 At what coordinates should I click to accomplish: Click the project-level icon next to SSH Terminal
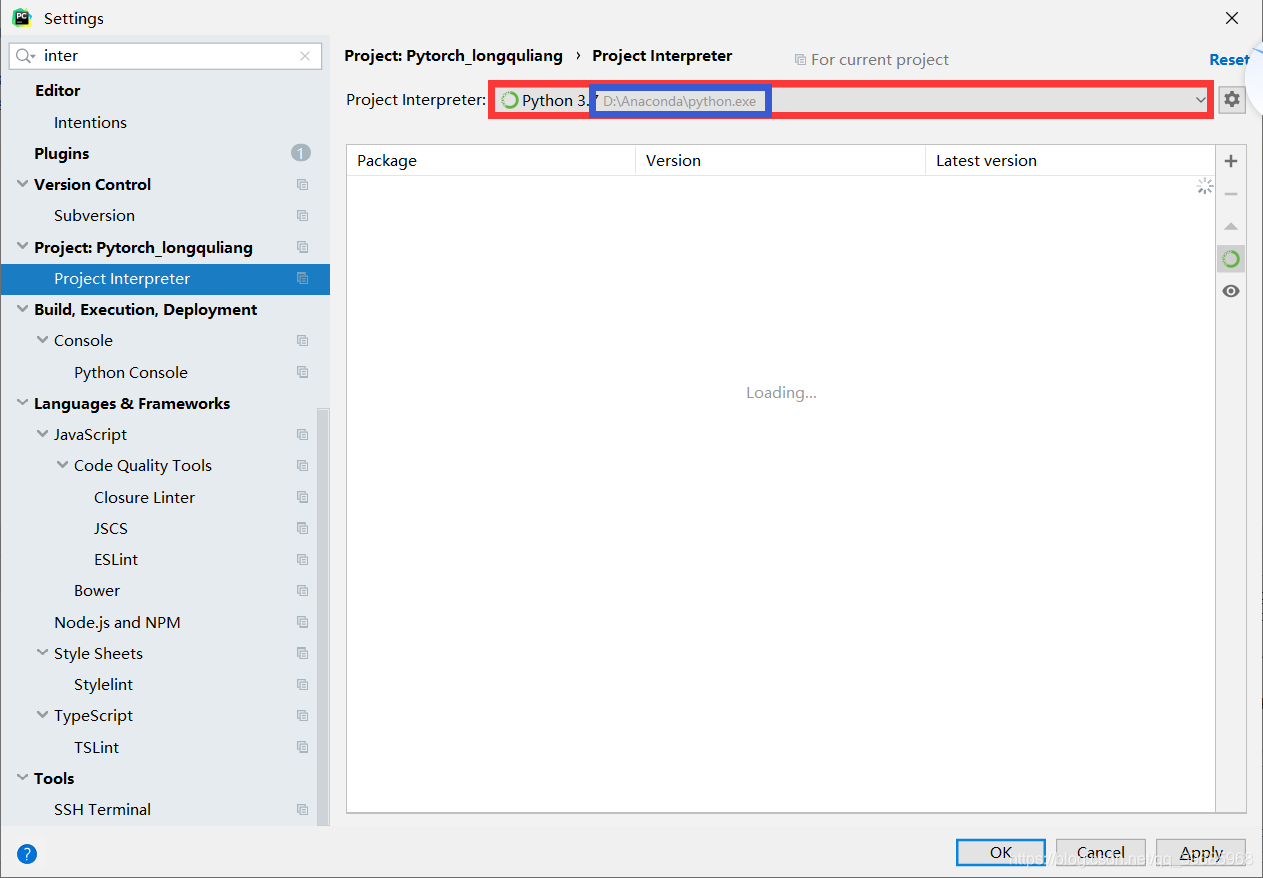[x=302, y=810]
